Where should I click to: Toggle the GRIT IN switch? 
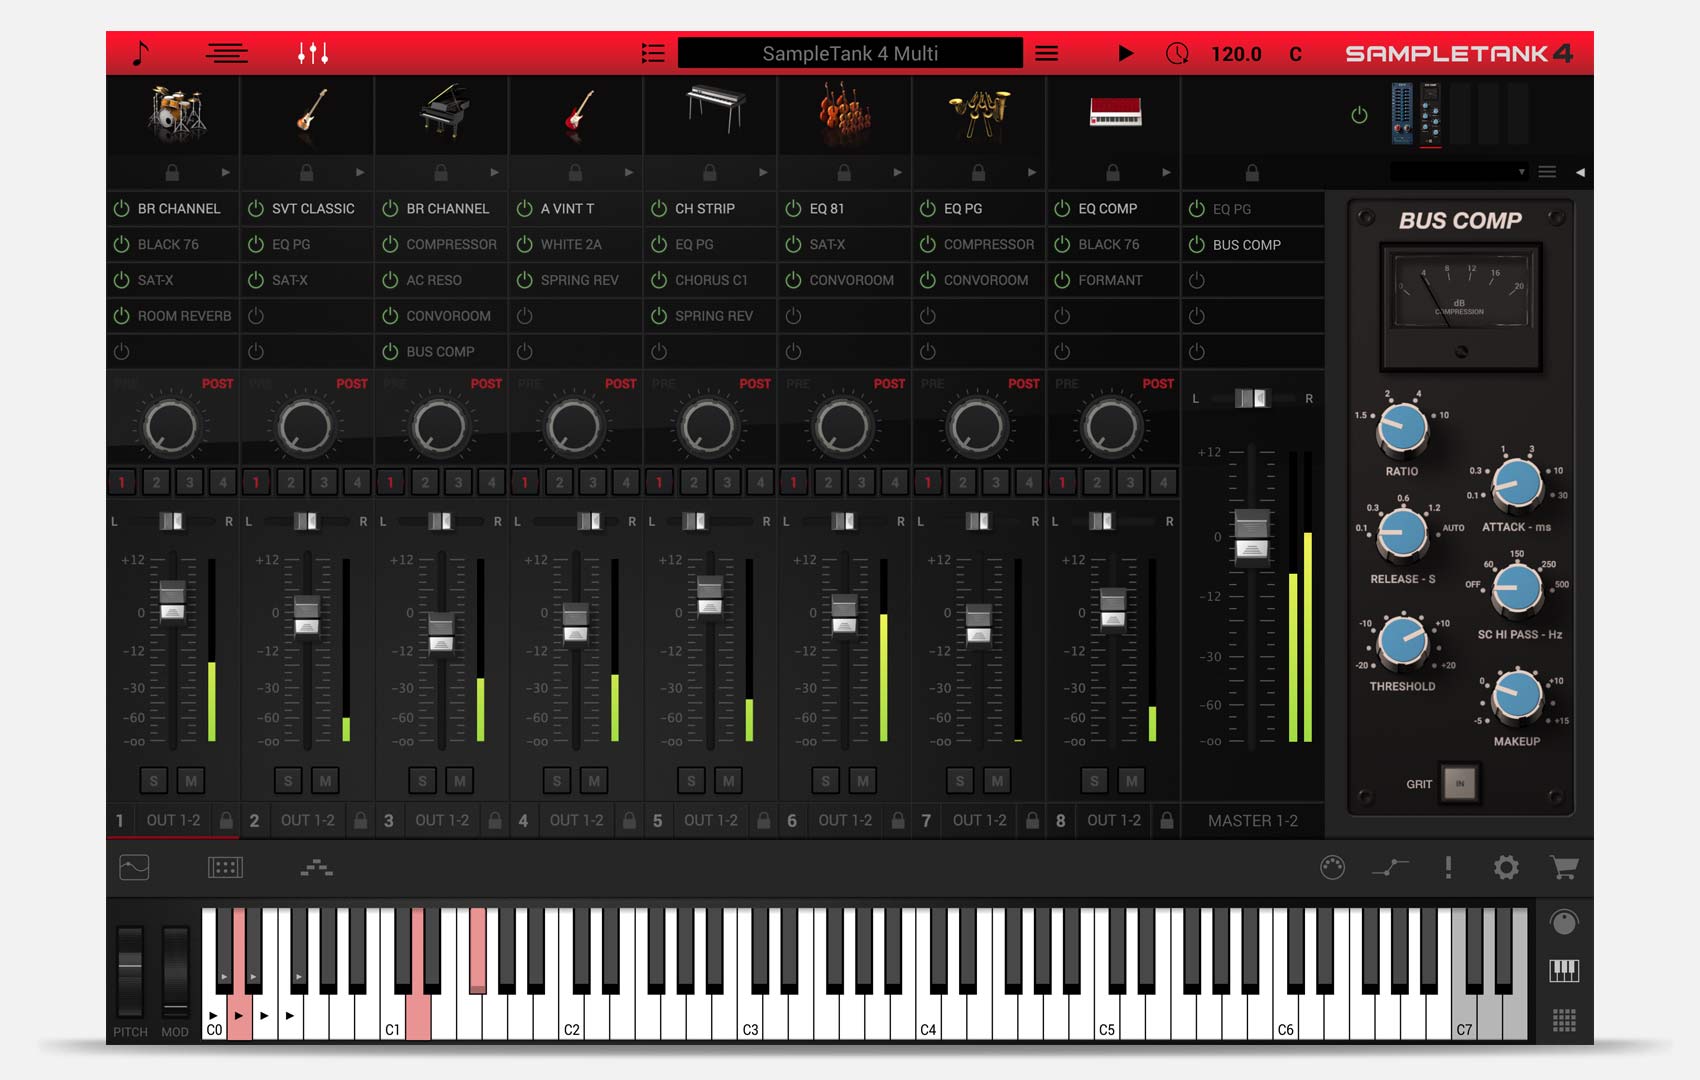pos(1459,784)
